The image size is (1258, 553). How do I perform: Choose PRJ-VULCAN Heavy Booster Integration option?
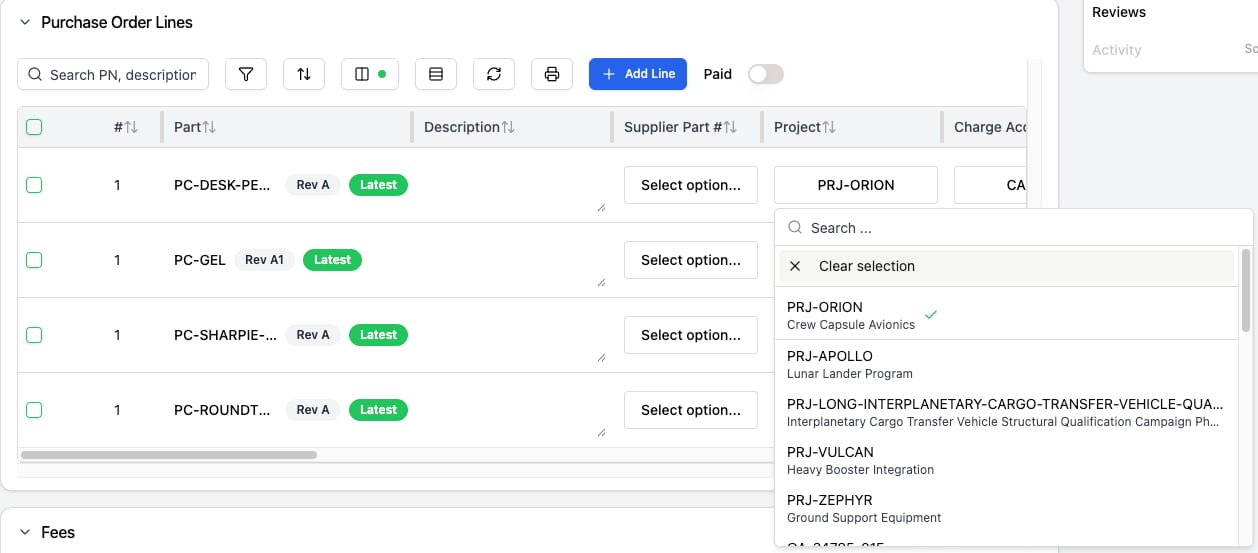[1007, 460]
